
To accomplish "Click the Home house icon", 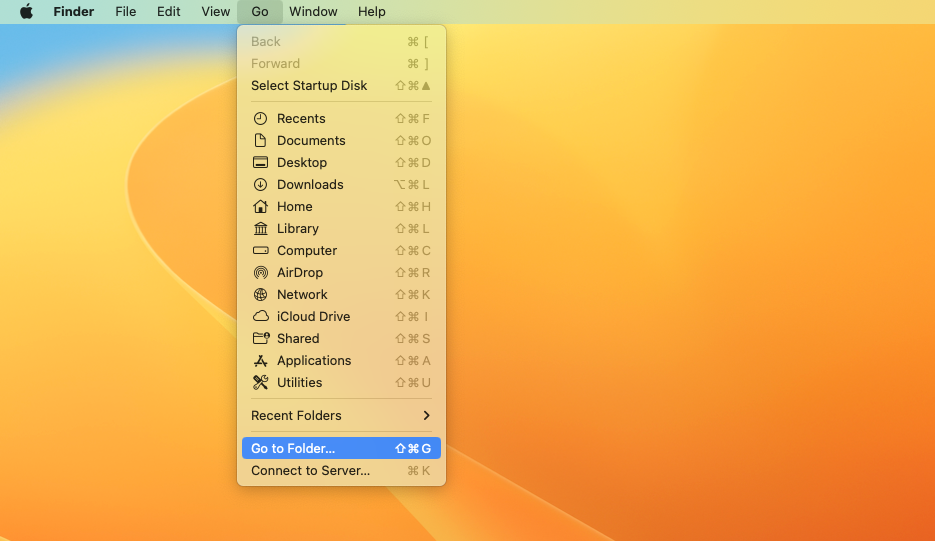I will (x=261, y=206).
